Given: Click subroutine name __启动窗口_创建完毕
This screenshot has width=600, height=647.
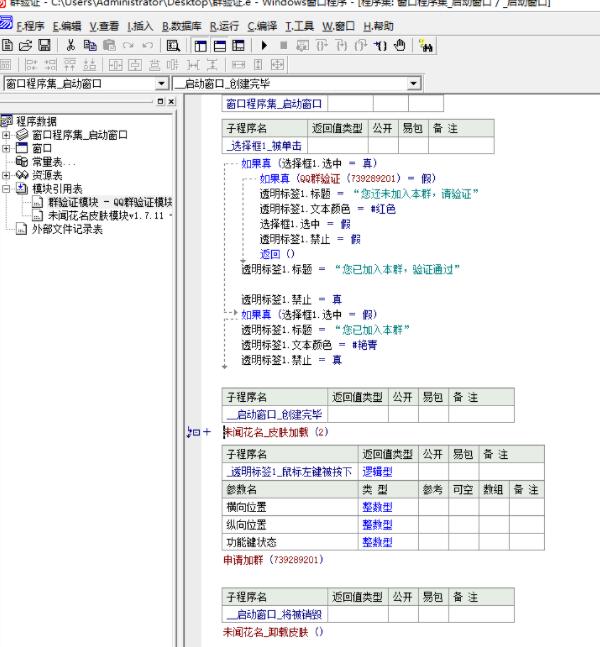Looking at the screenshot, I should 274,414.
